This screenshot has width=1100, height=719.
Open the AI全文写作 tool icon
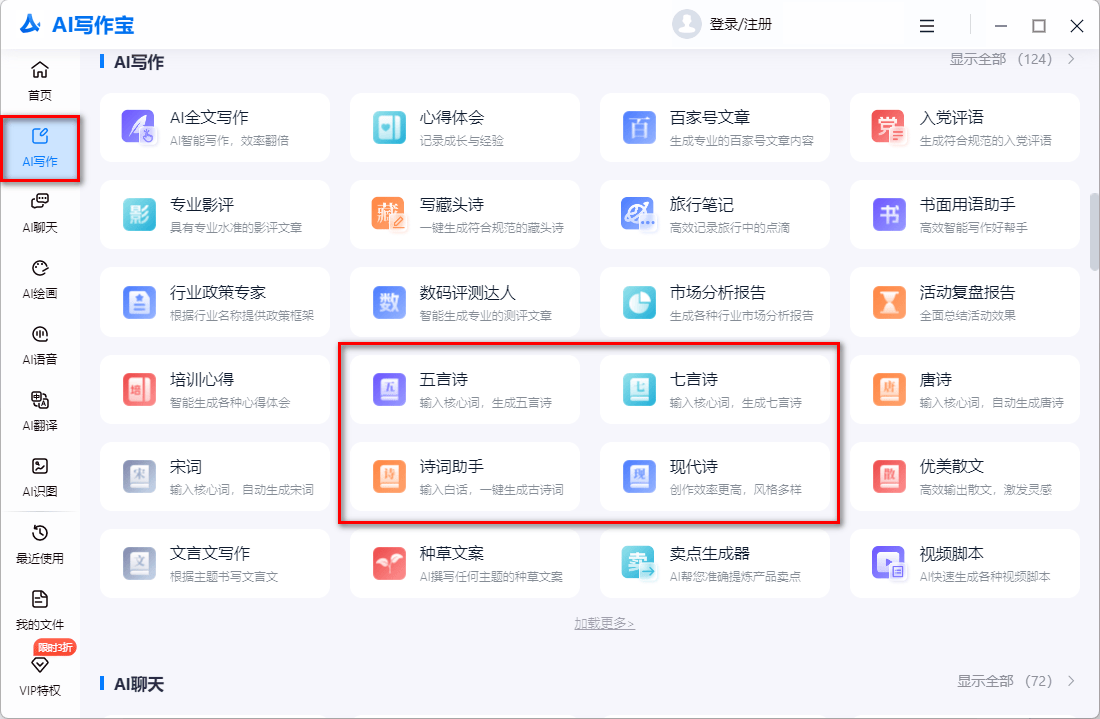[x=138, y=127]
